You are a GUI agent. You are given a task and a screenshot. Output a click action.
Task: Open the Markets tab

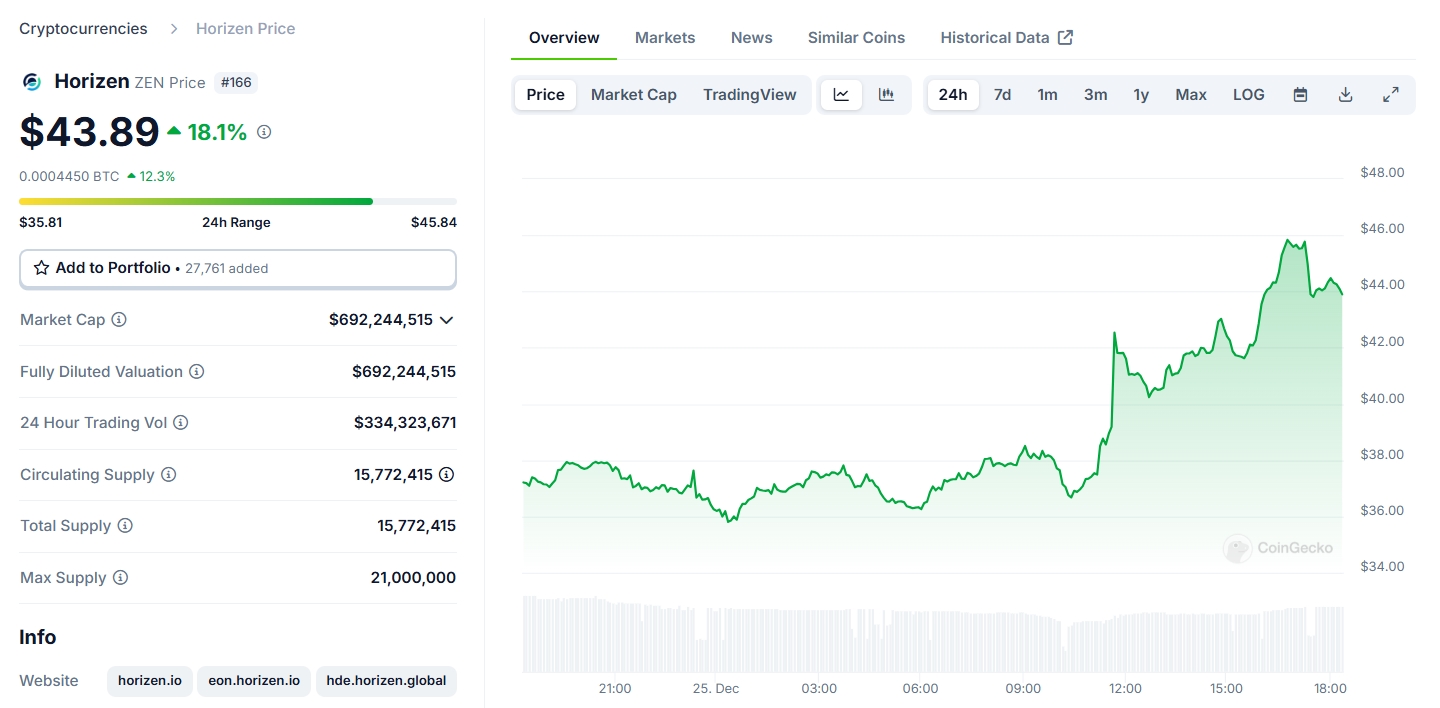pos(664,38)
